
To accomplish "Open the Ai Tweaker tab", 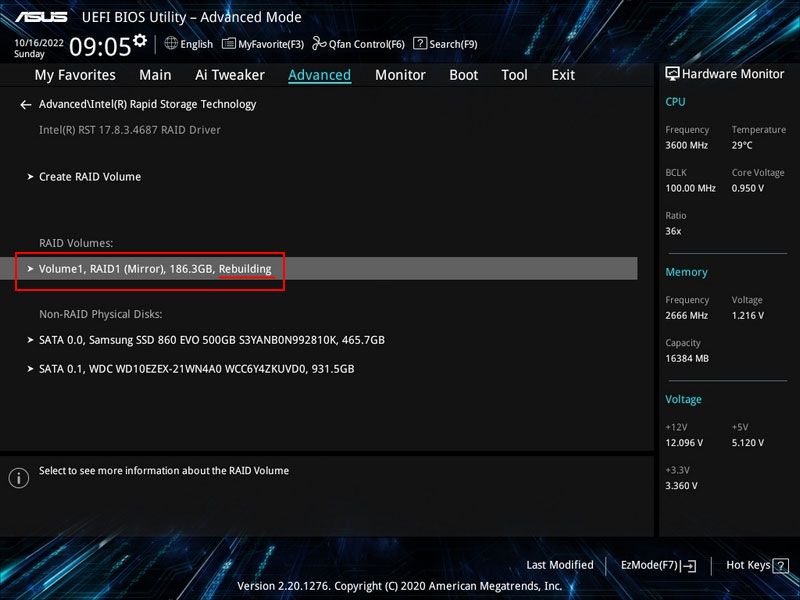I will (x=230, y=75).
